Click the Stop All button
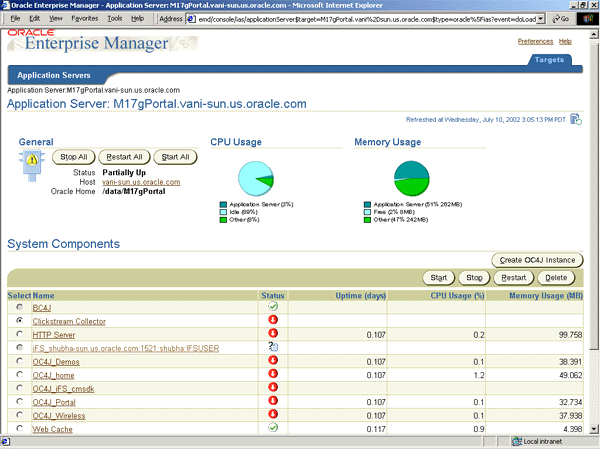This screenshot has width=600, height=449. [73, 157]
